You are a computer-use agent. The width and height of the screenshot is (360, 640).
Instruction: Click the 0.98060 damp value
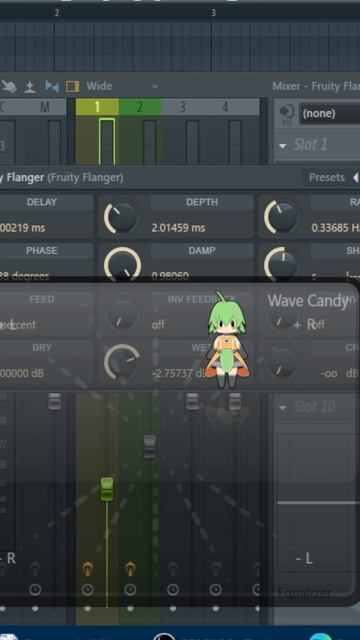[170, 276]
